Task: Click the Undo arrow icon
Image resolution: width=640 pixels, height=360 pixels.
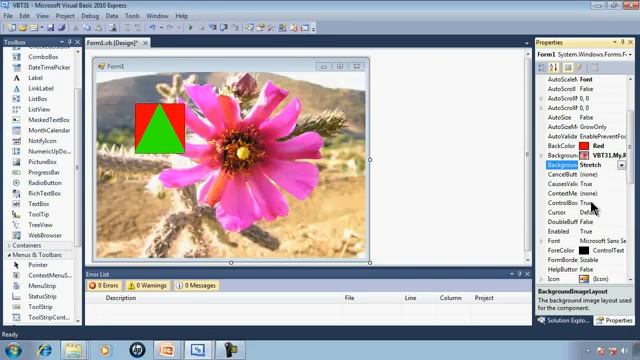Action: click(x=152, y=28)
